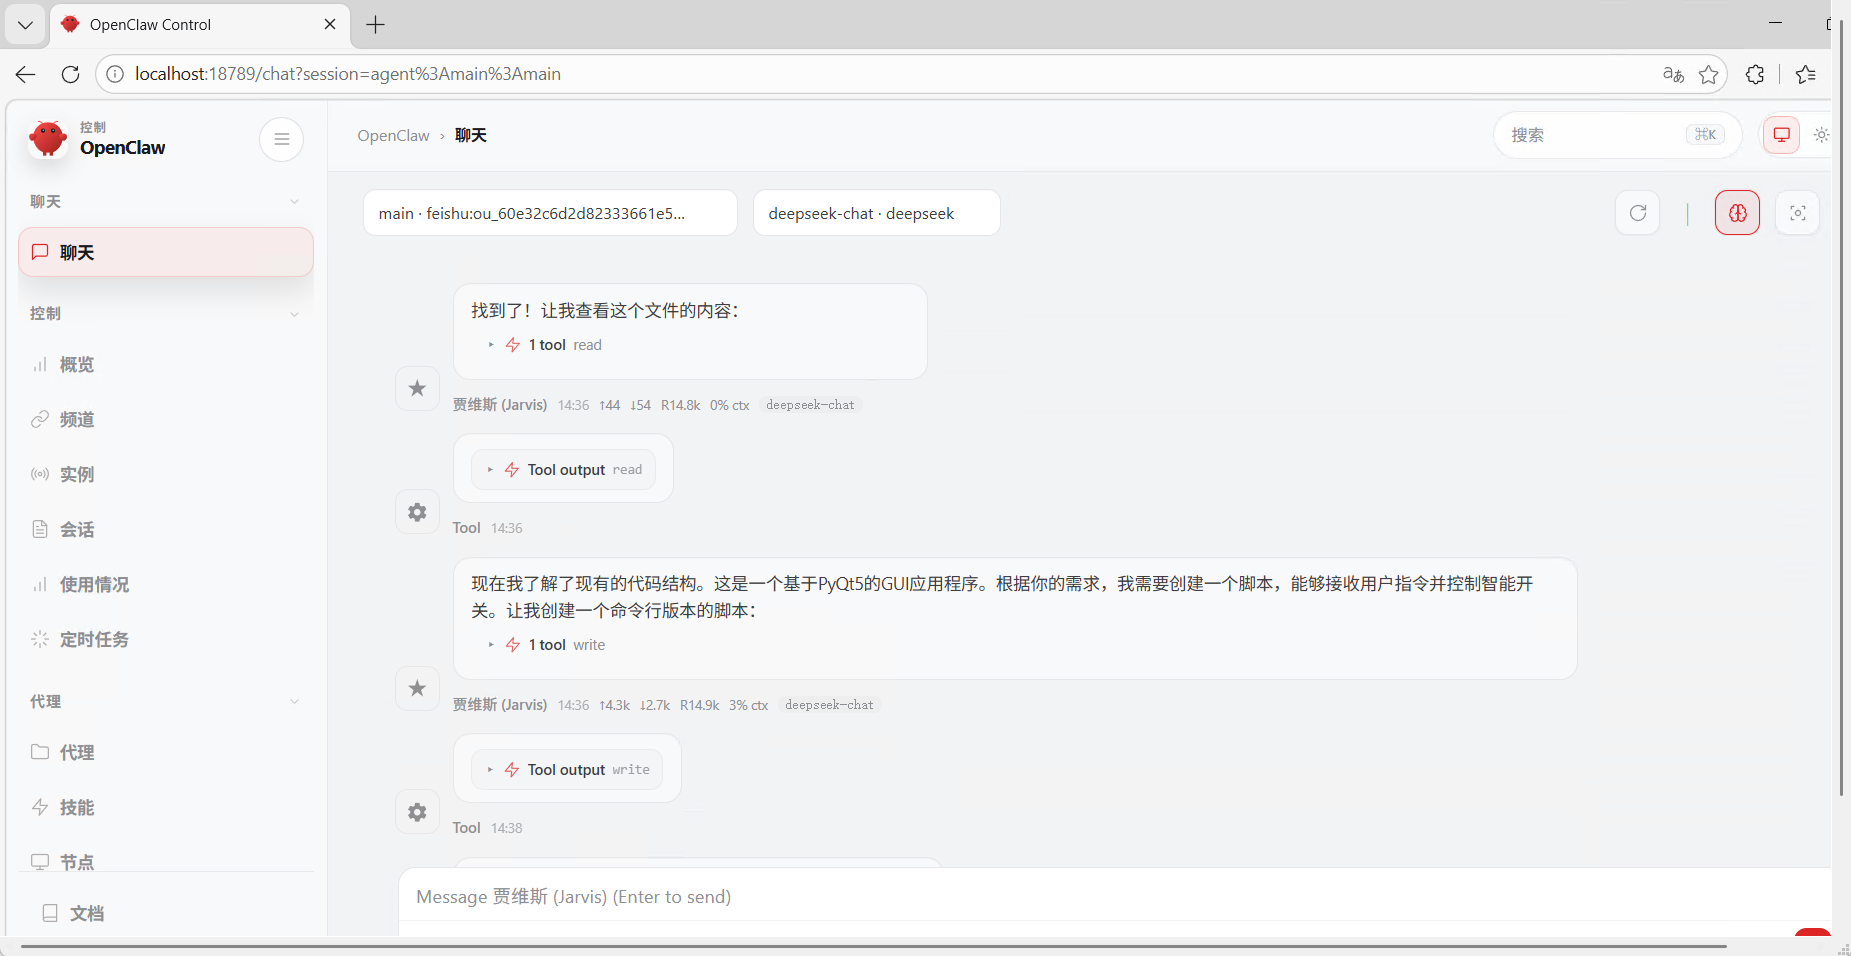Click the refresh chat button
Viewport: 1851px width, 956px height.
pyautogui.click(x=1638, y=213)
